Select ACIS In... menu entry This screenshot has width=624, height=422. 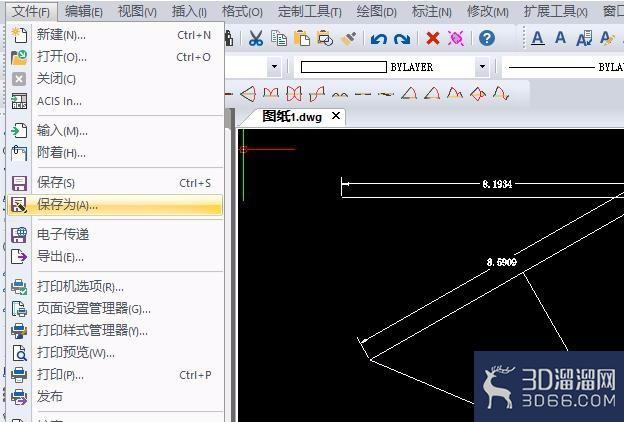click(115, 101)
